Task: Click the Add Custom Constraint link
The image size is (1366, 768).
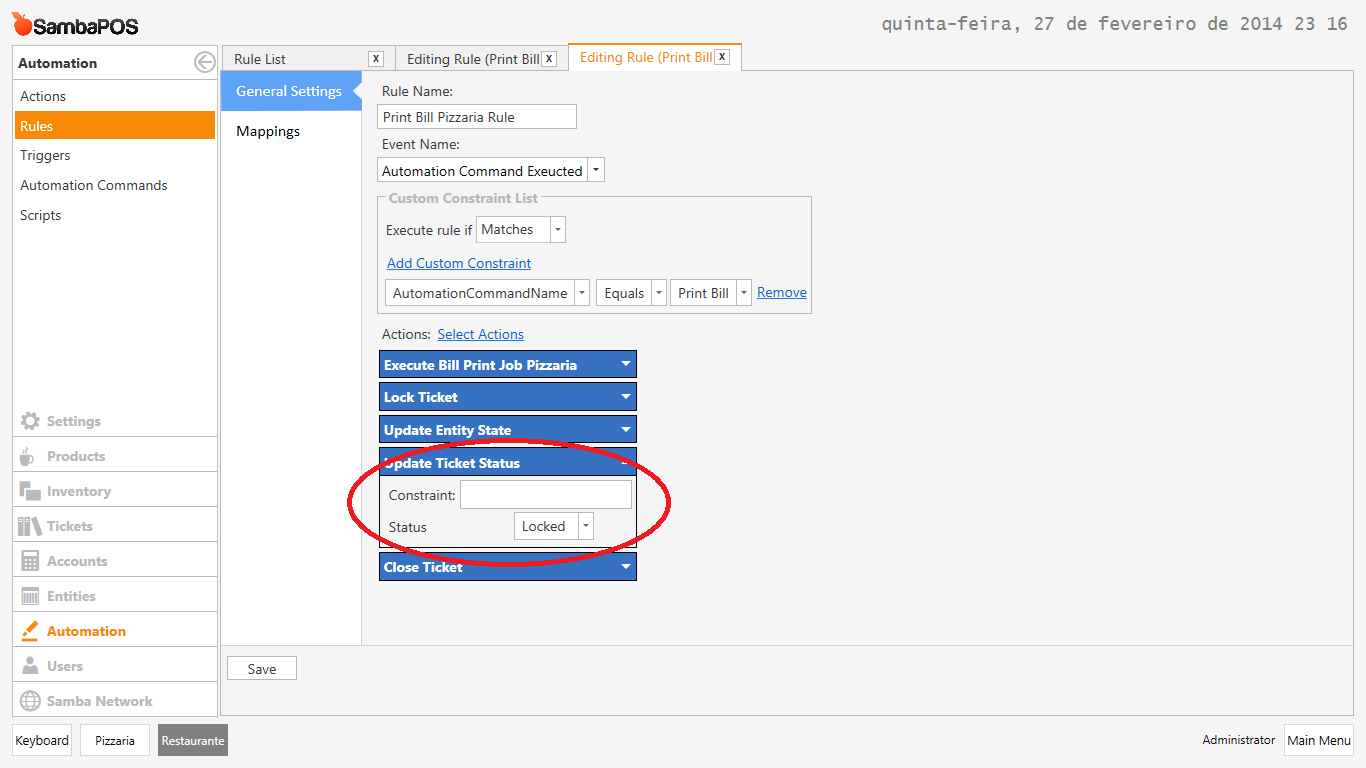Action: click(x=458, y=263)
